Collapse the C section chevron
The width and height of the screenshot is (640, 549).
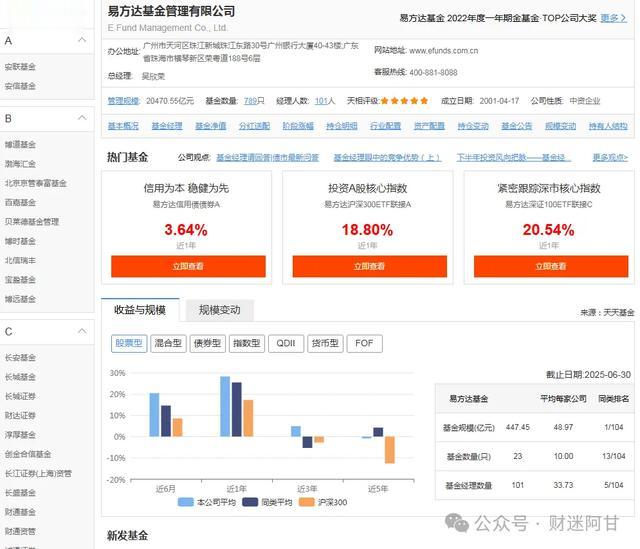pyautogui.click(x=82, y=331)
